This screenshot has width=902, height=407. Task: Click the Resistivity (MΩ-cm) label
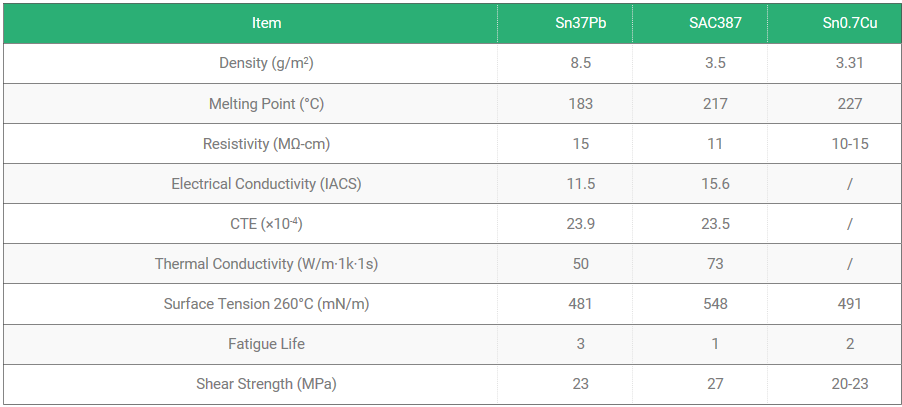point(266,144)
